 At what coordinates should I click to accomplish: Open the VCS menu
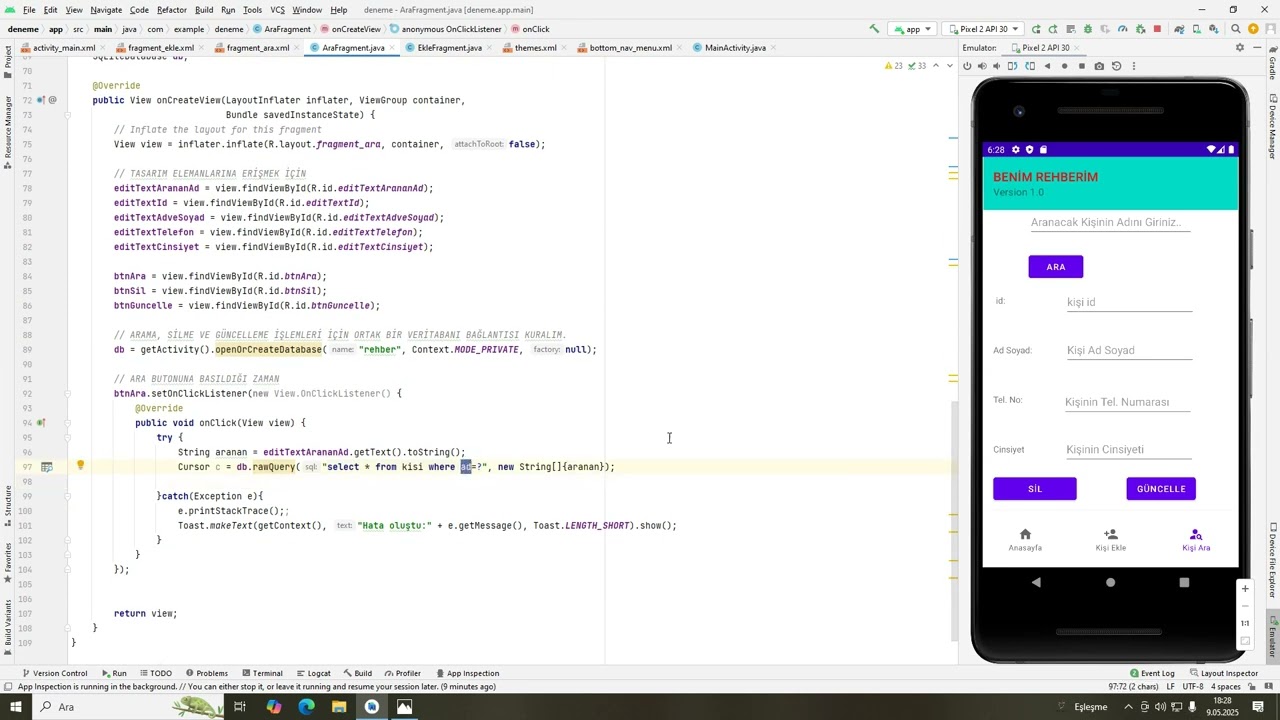click(x=277, y=10)
